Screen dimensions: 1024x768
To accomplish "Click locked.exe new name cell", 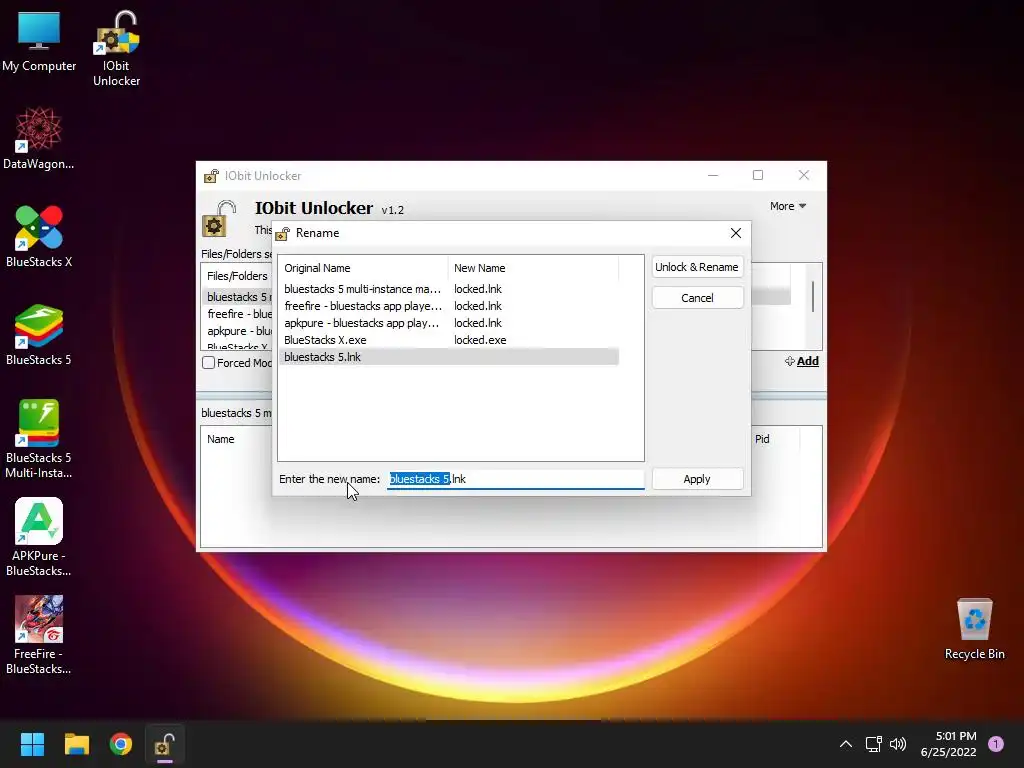I will pos(480,340).
